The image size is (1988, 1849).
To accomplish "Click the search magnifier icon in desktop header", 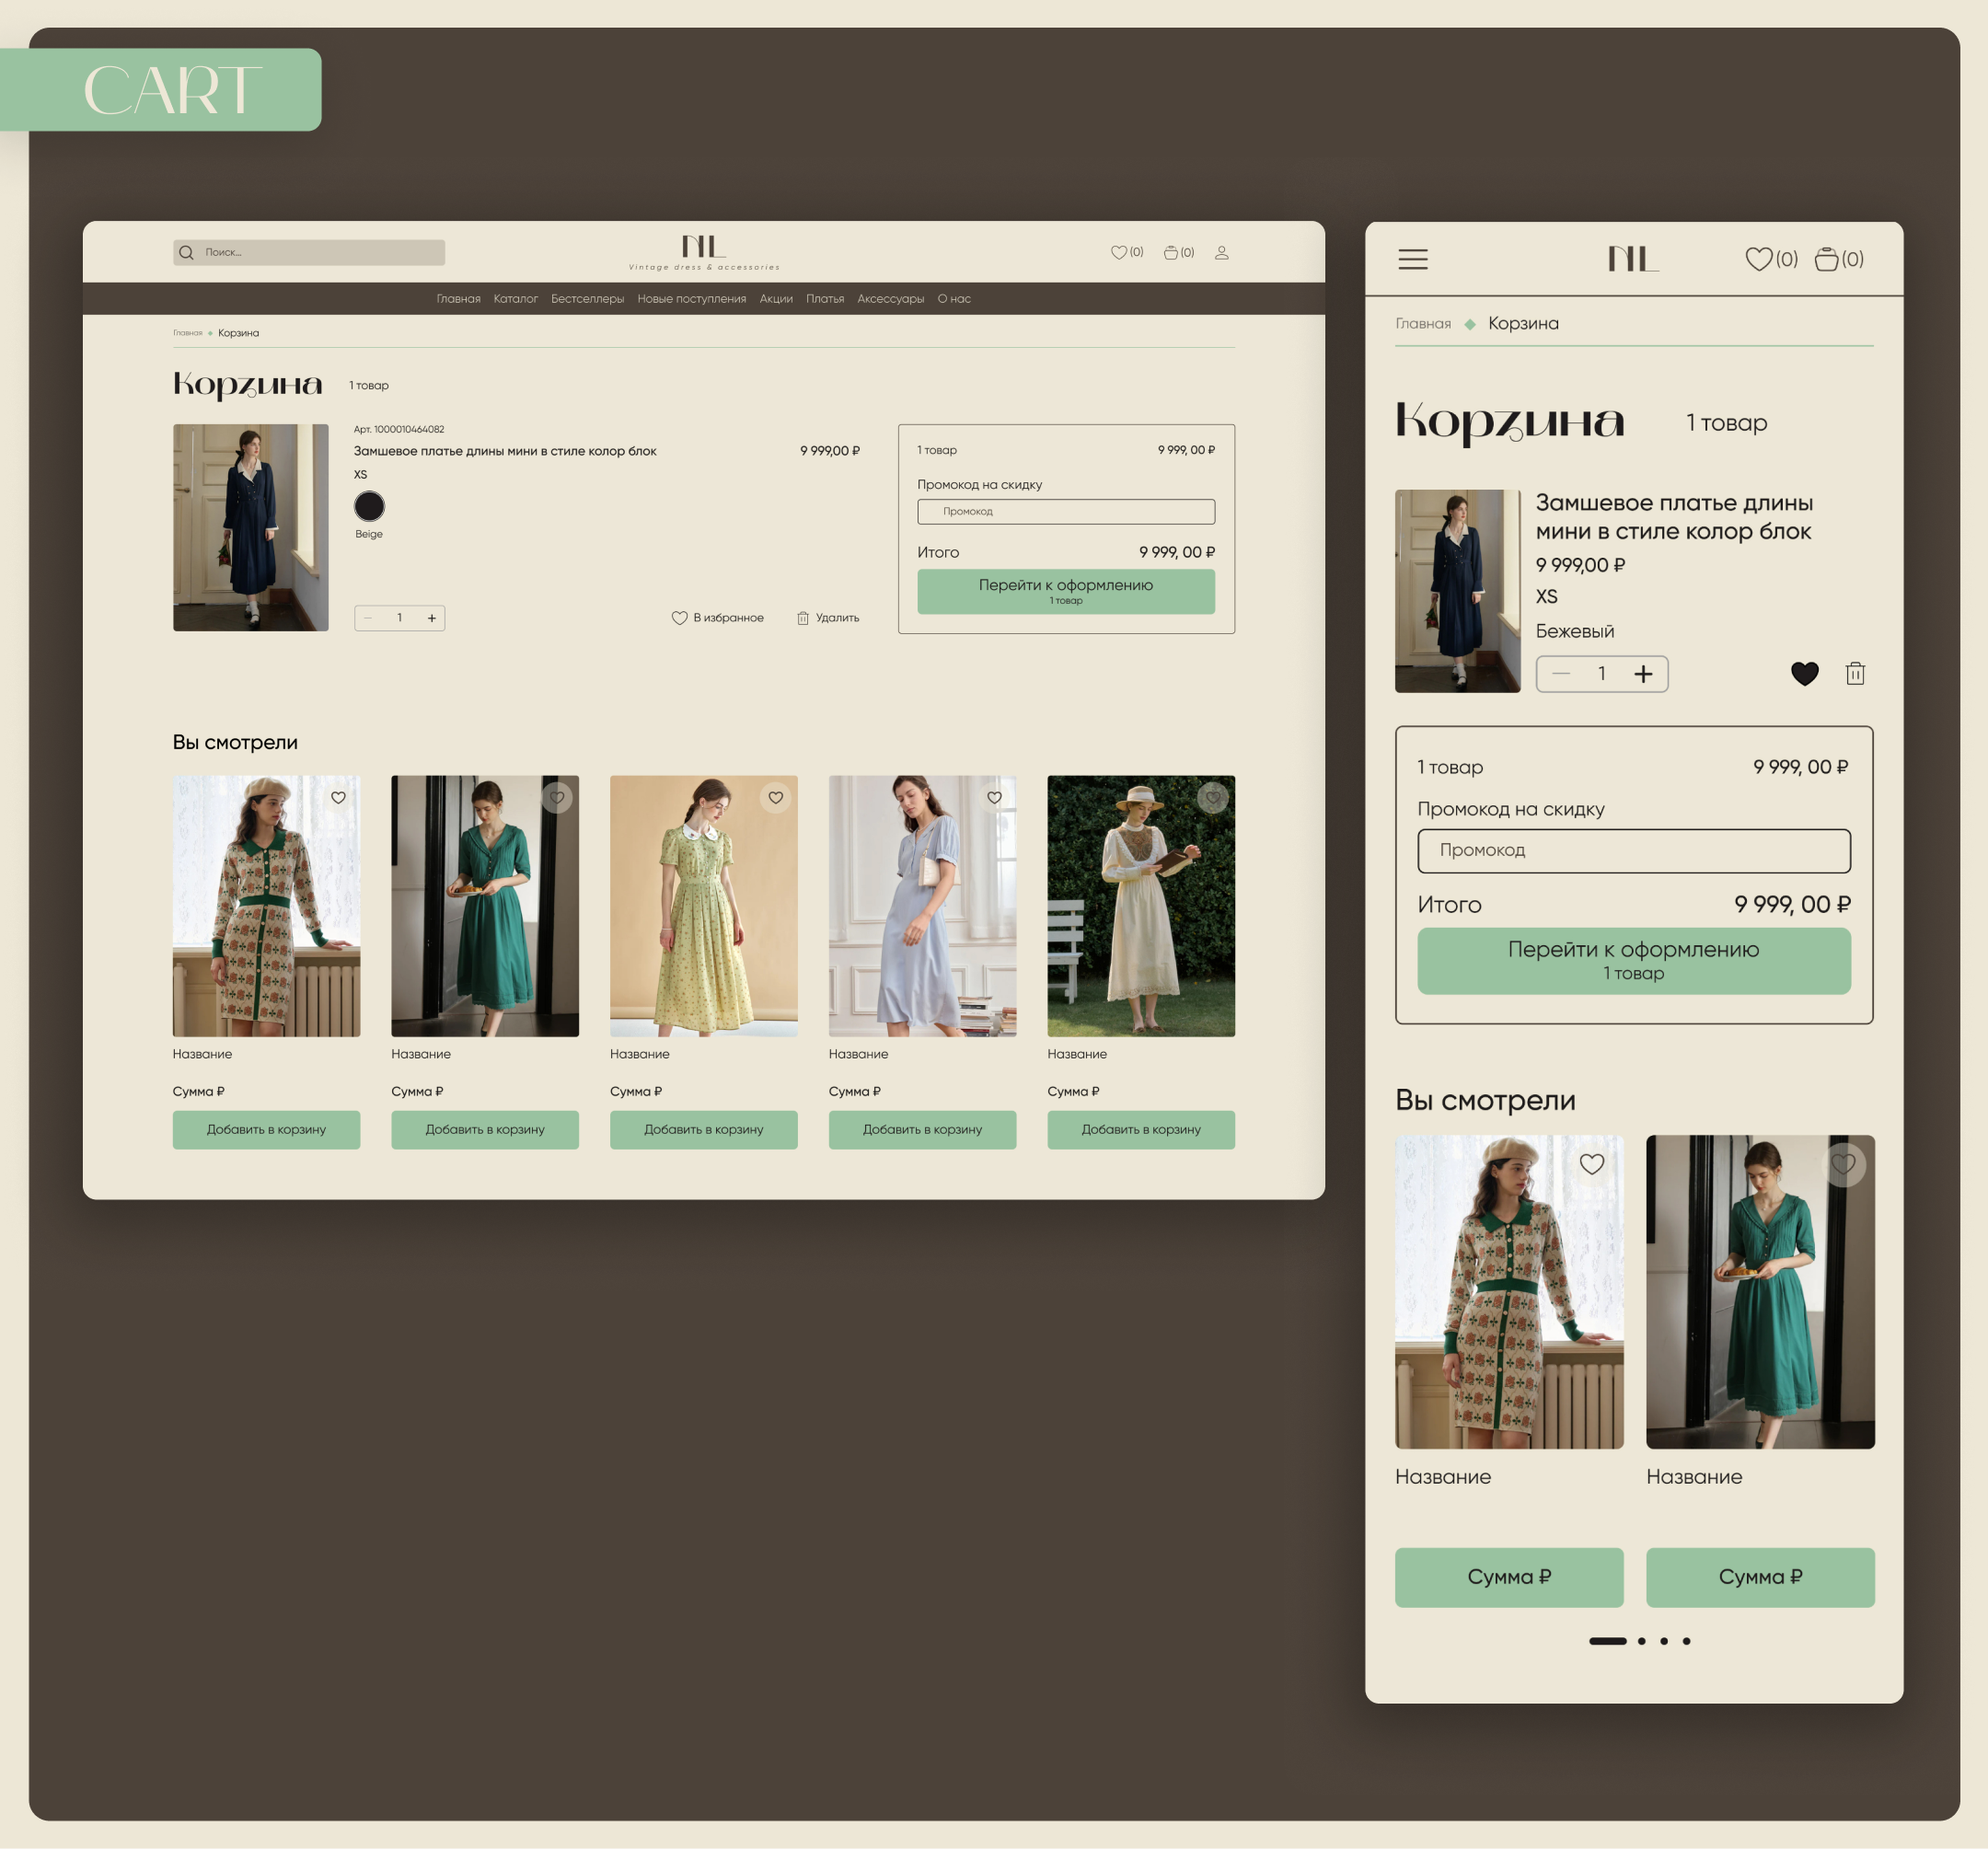I will 186,252.
